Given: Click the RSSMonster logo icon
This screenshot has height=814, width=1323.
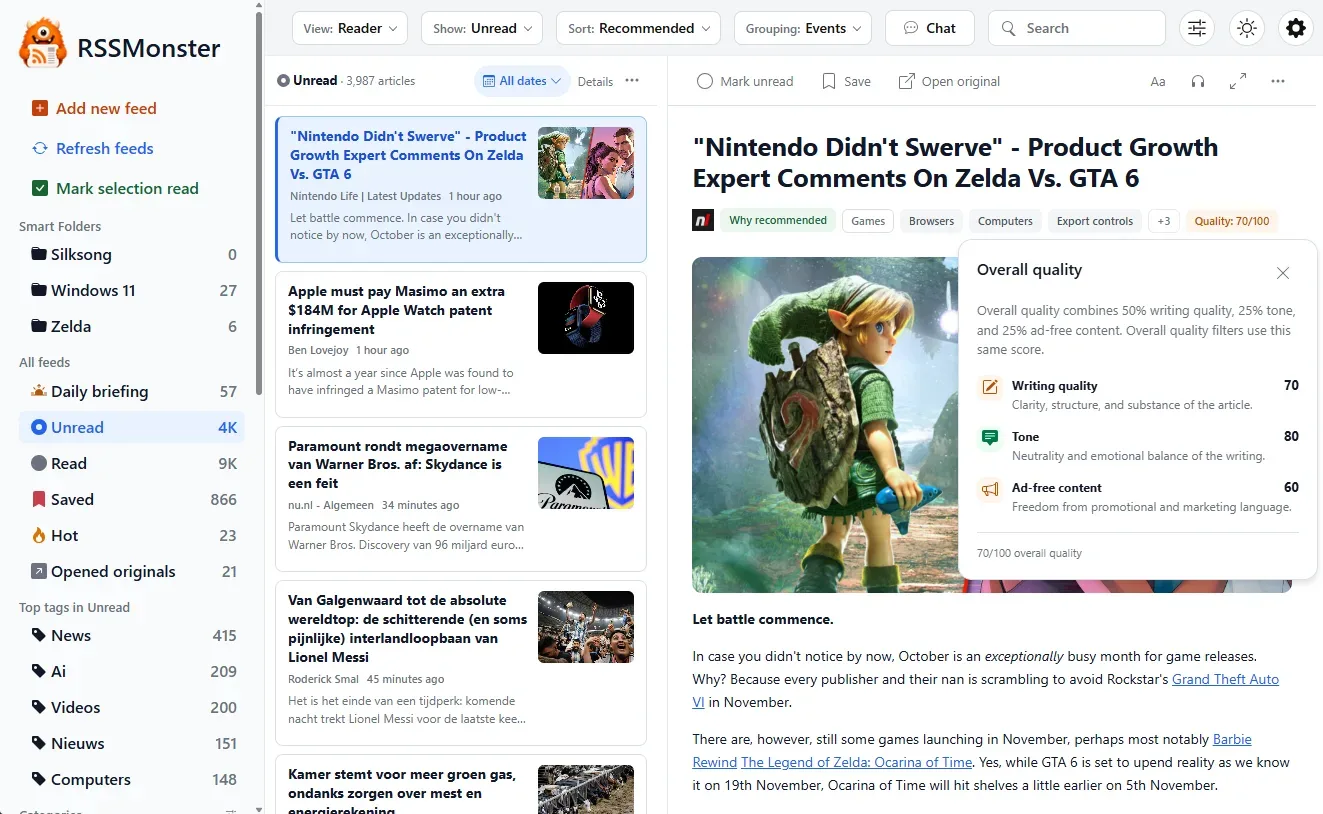Looking at the screenshot, I should click(x=43, y=44).
